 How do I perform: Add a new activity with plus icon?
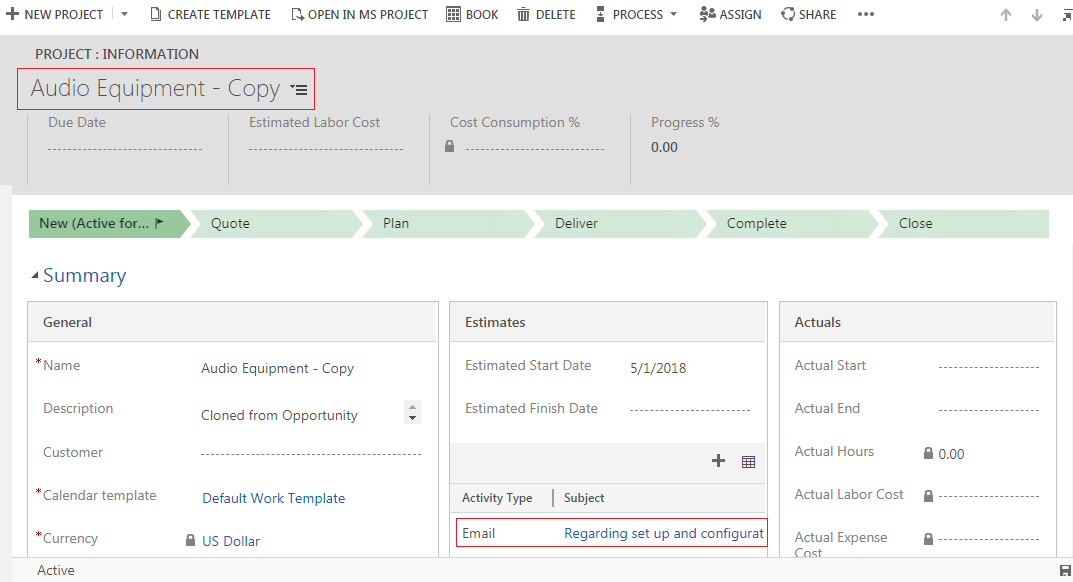pos(718,461)
